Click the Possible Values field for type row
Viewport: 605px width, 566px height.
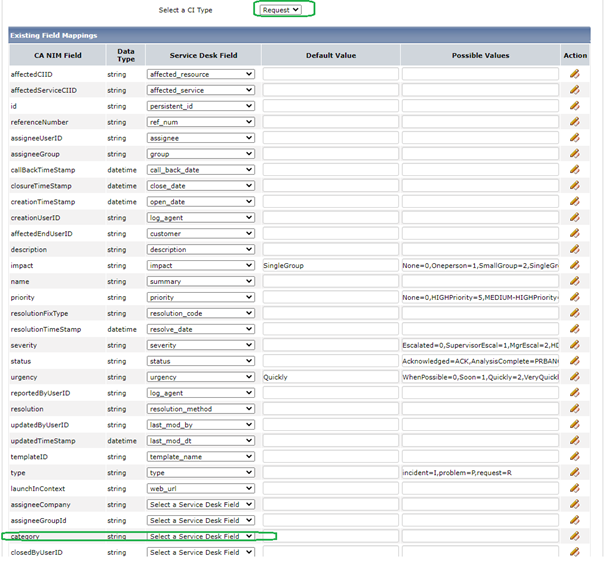coord(480,472)
